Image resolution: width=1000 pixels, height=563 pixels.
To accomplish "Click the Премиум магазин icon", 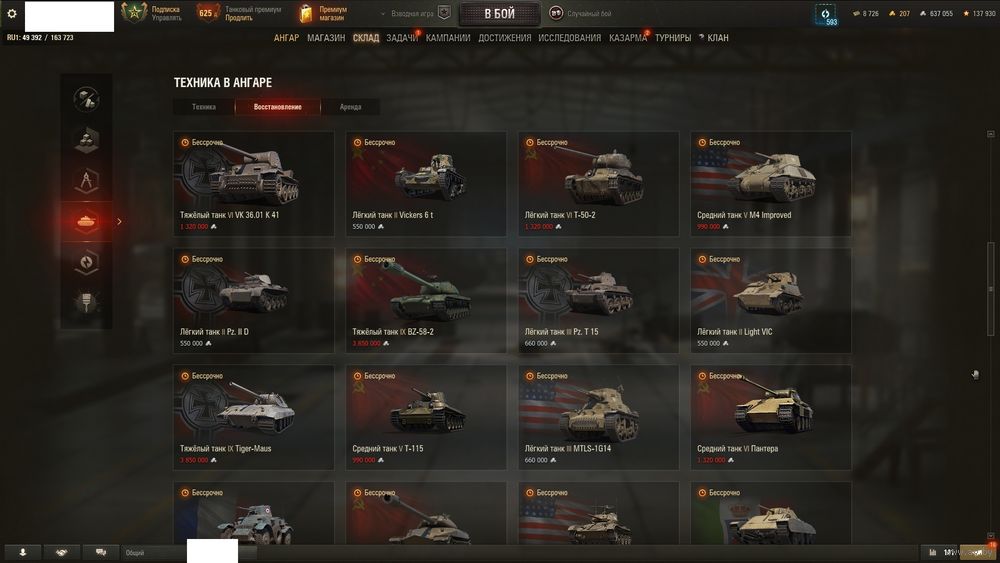I will (x=306, y=13).
